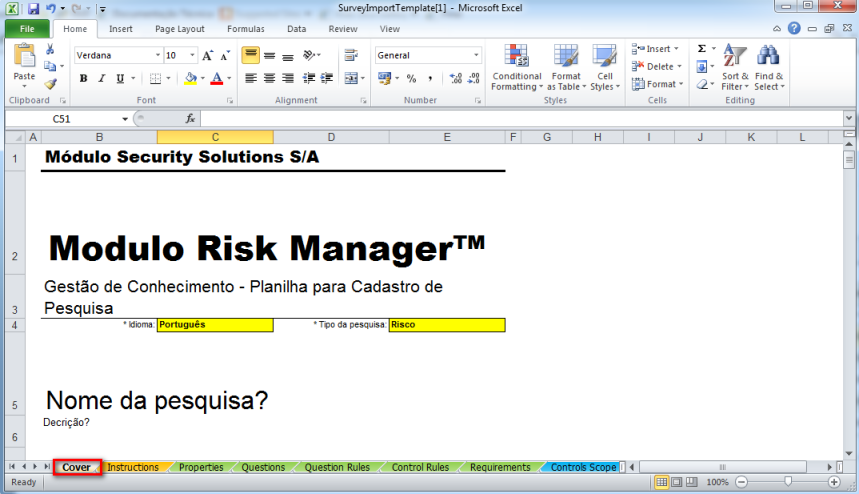Select column C header
The image size is (859, 494).
coord(215,137)
